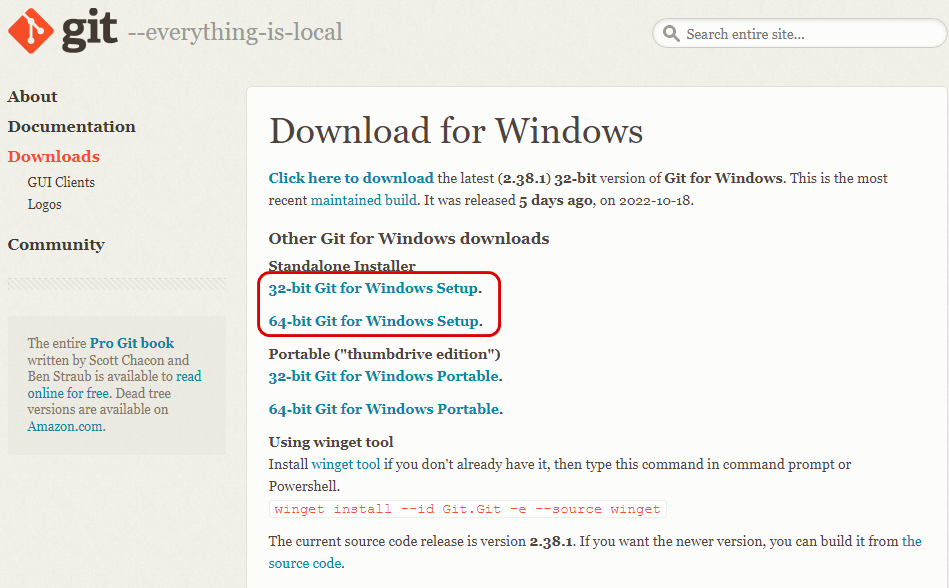This screenshot has width=949, height=588.
Task: Click the Git diamond logo icon
Action: [31, 31]
